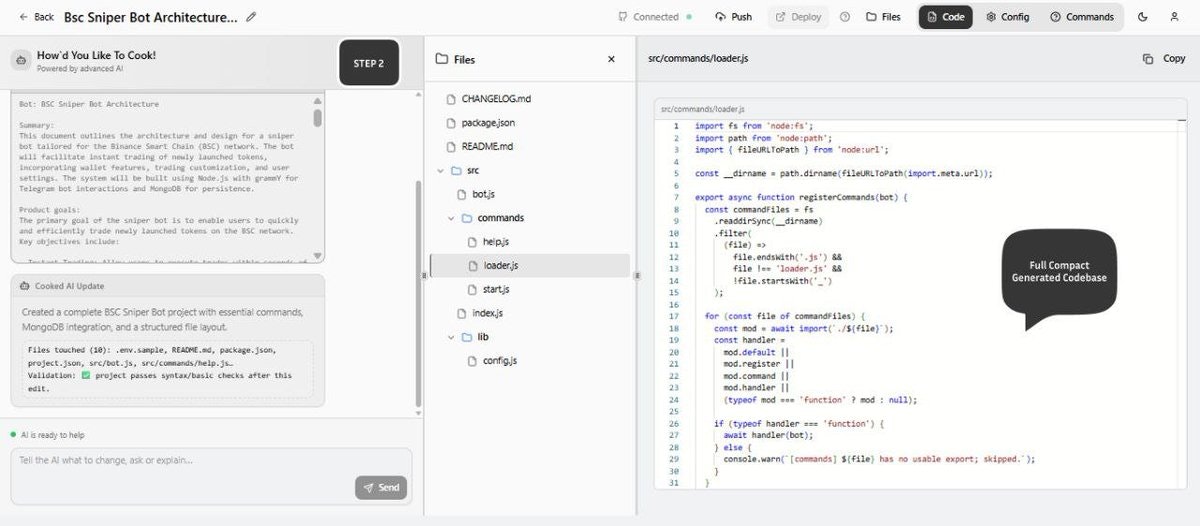1200x526 pixels.
Task: Click the start.js file icon
Action: (x=473, y=290)
